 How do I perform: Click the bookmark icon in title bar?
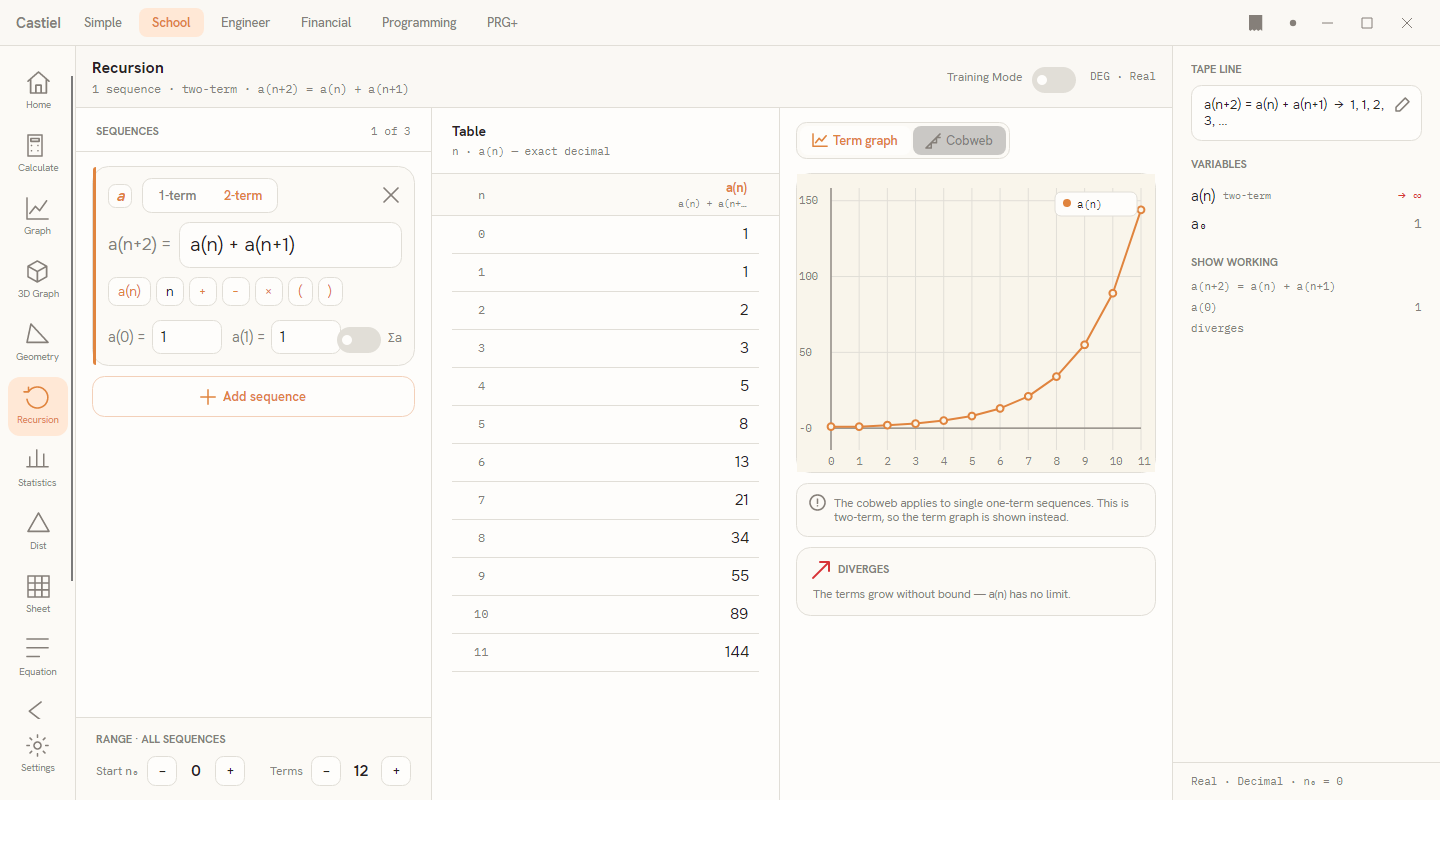point(1256,23)
